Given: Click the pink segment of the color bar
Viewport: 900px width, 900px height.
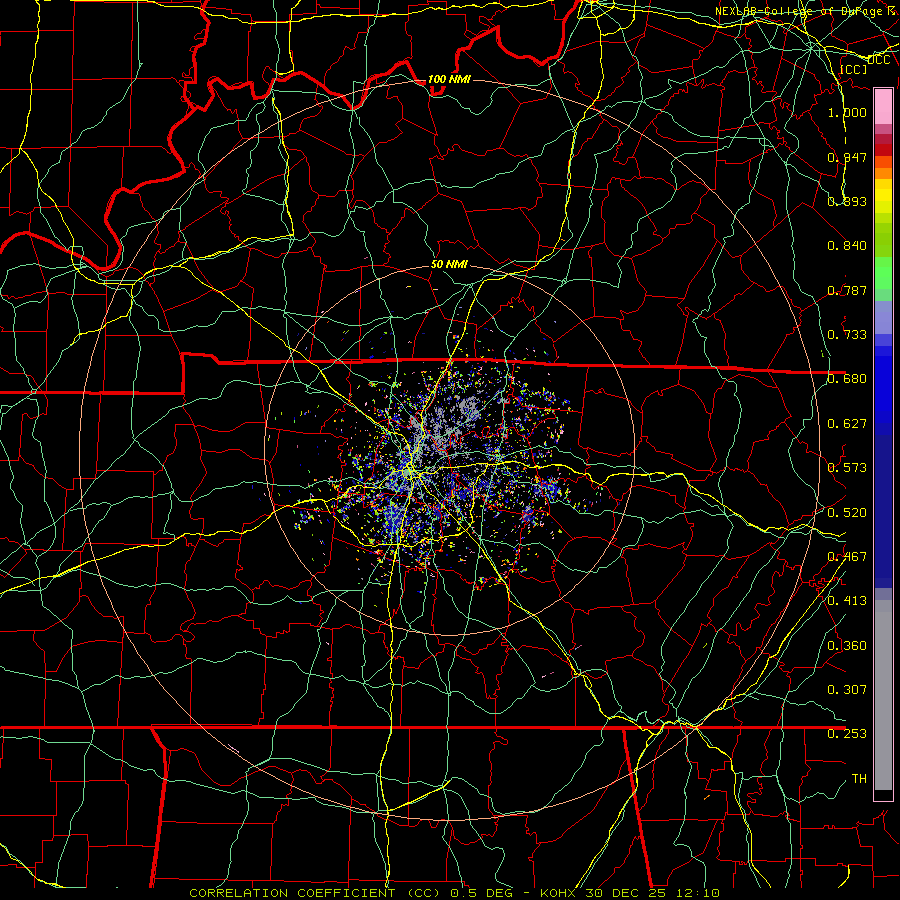Looking at the screenshot, I should 883,107.
